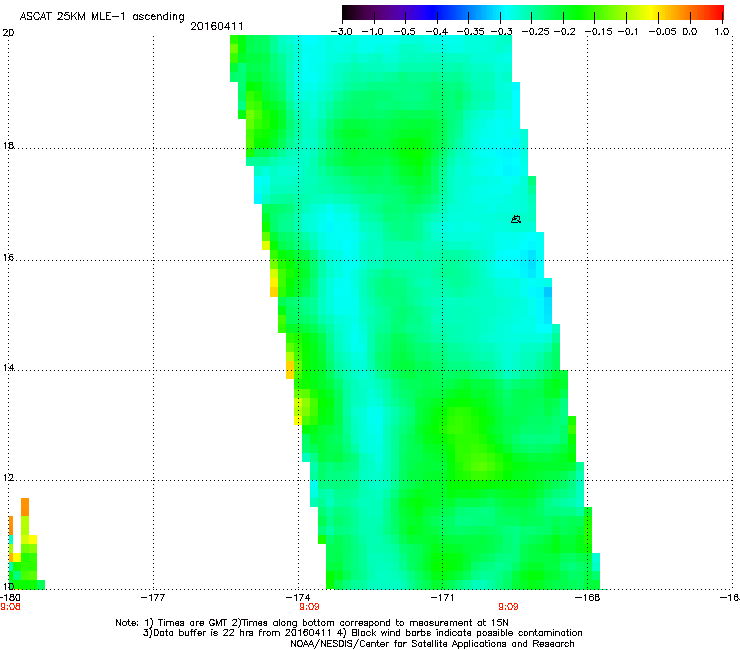Click the longitude label '-174'
This screenshot has width=740, height=650.
click(298, 598)
